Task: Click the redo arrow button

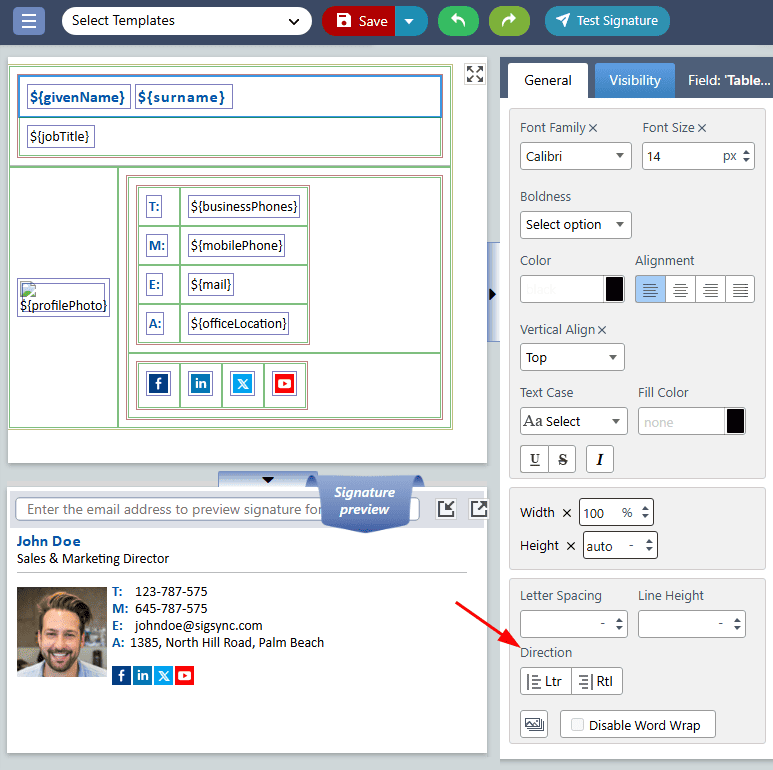Action: 510,20
